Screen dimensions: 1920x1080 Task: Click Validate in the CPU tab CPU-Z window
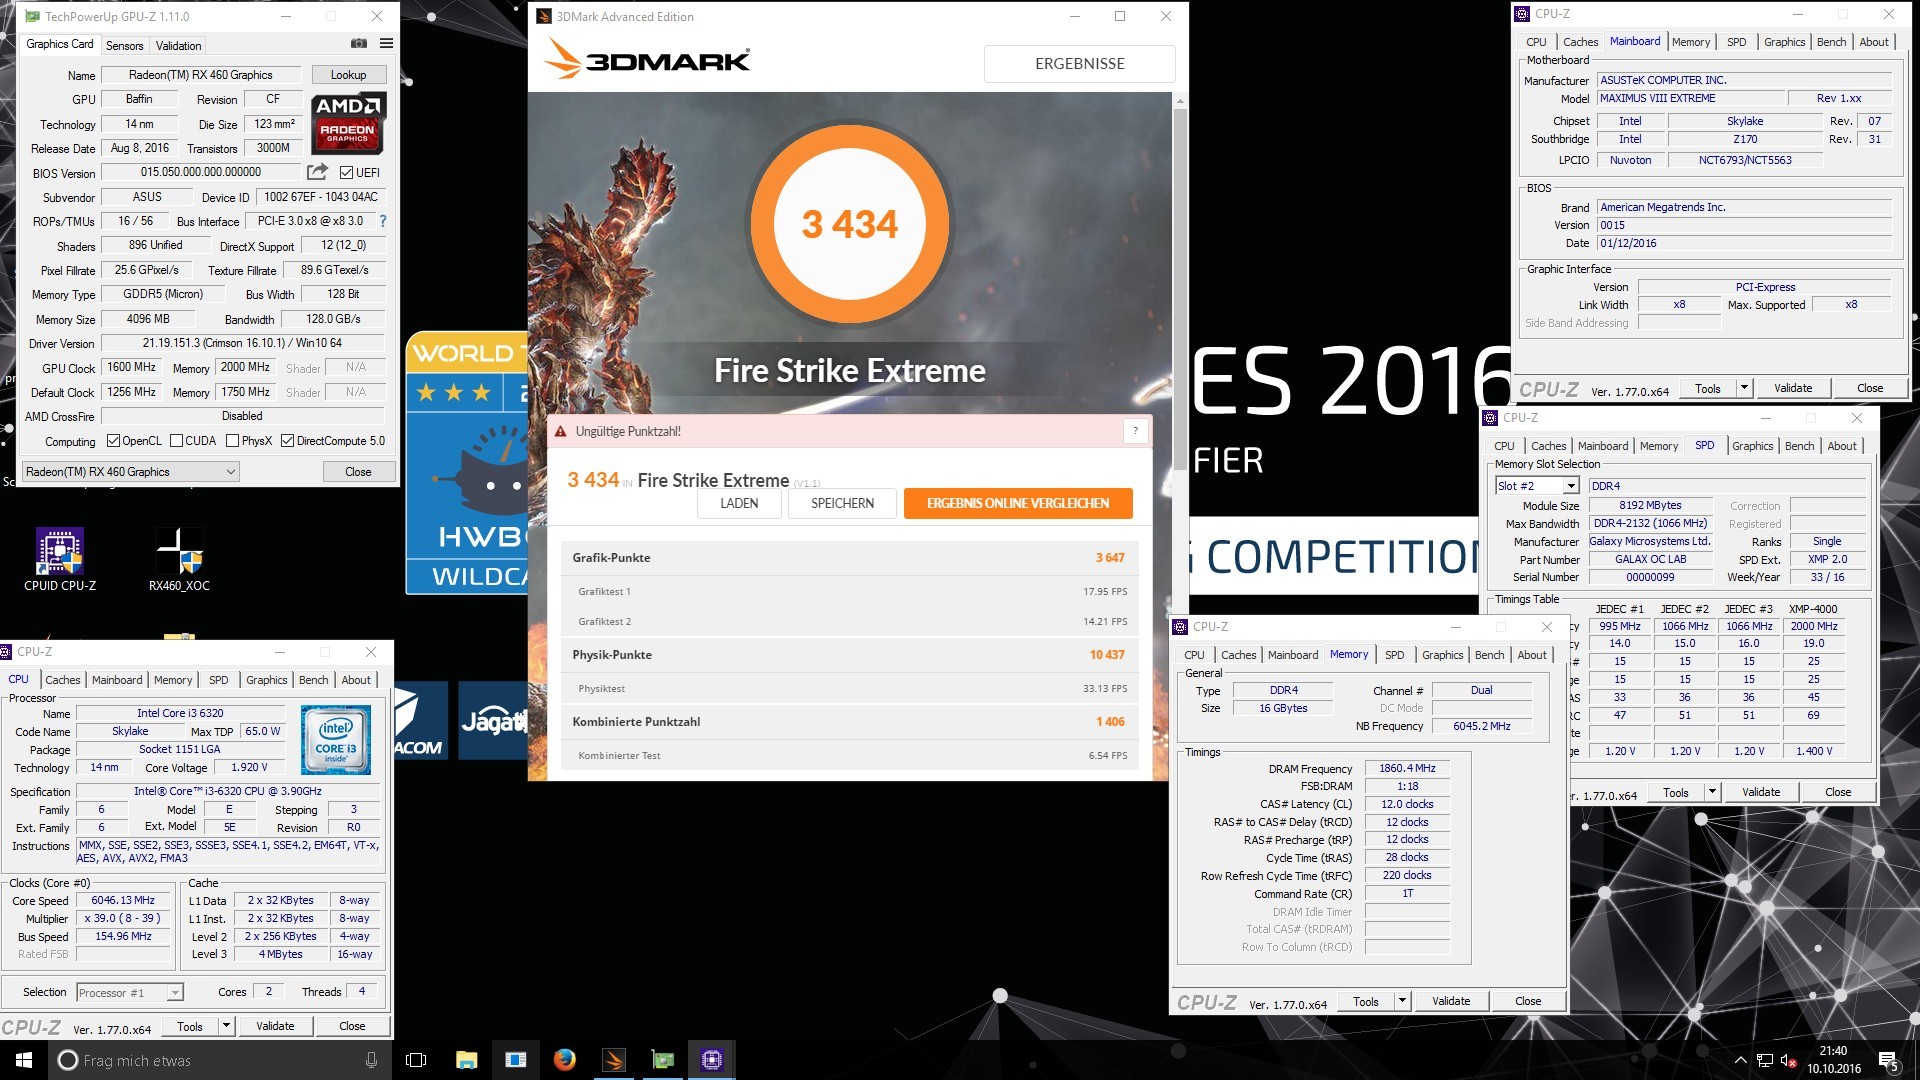[x=275, y=1026]
